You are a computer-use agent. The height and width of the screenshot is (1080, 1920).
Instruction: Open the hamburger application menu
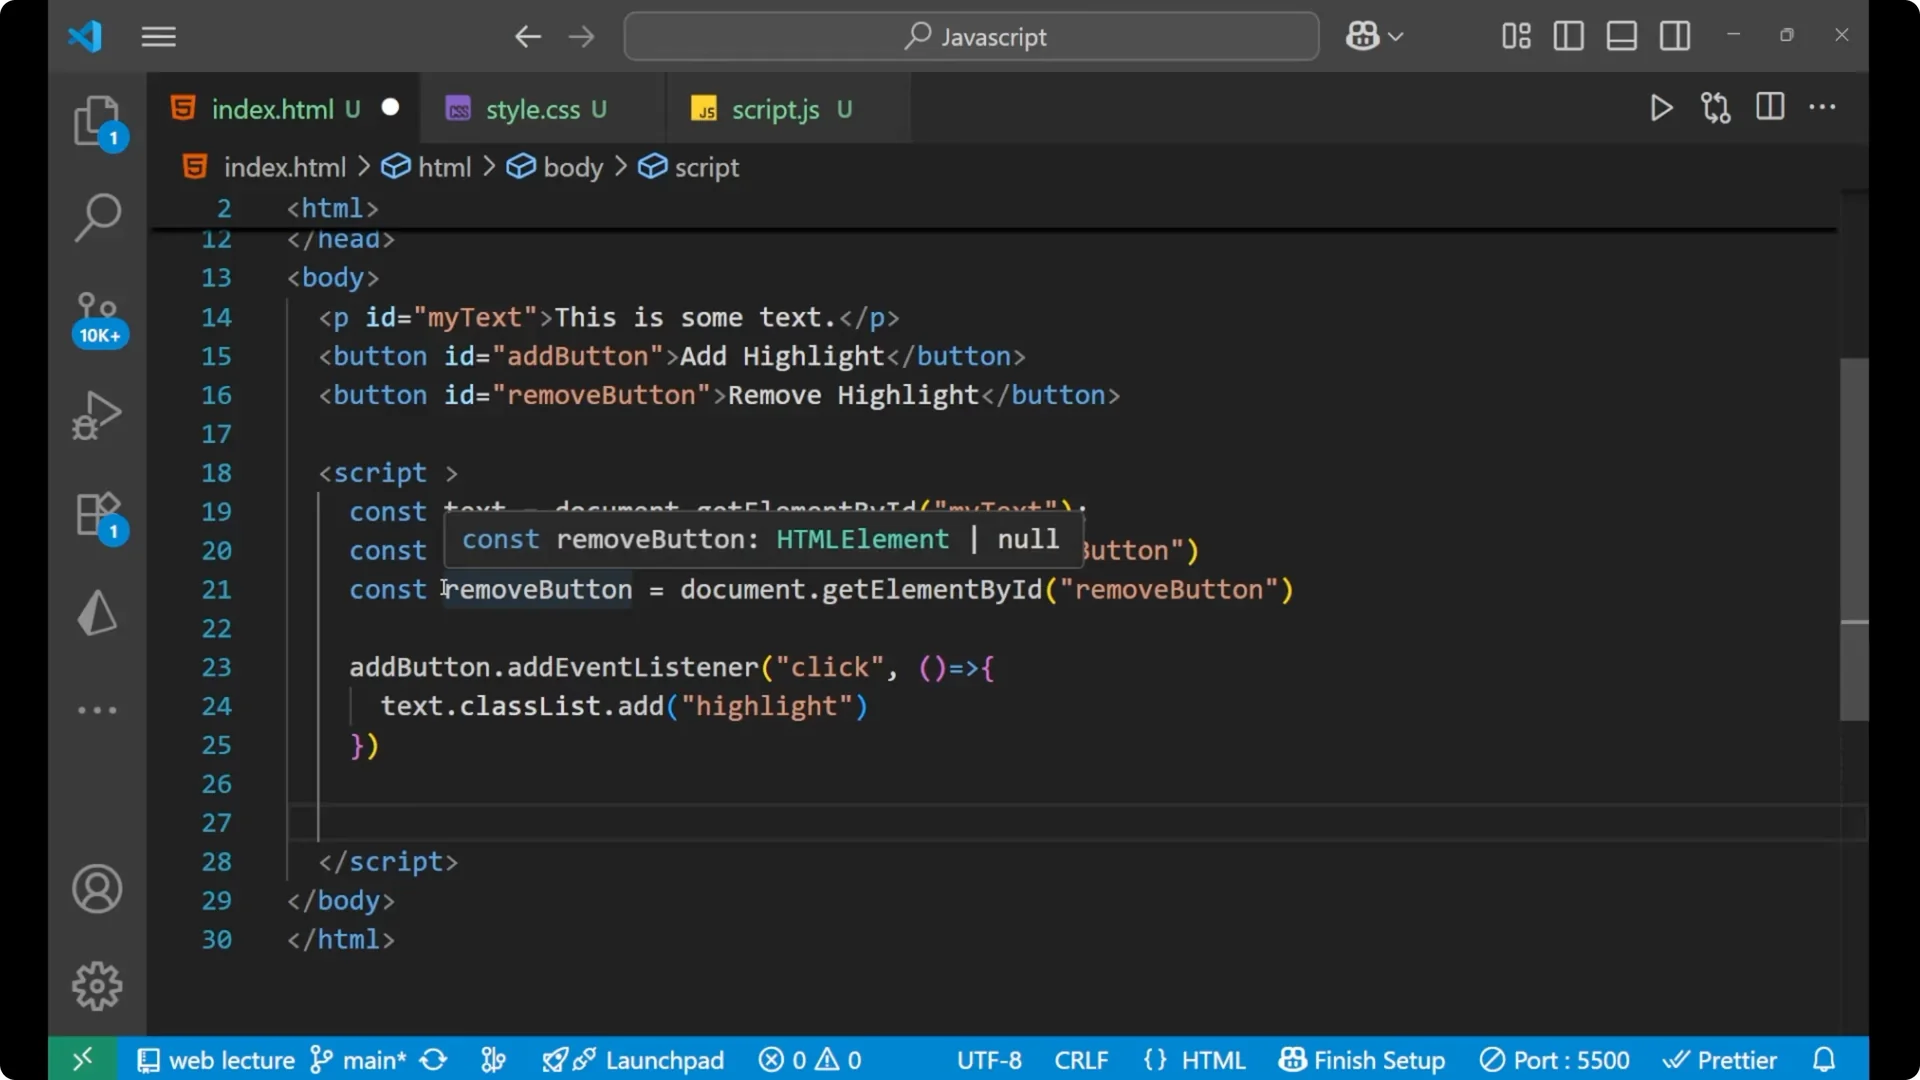158,37
